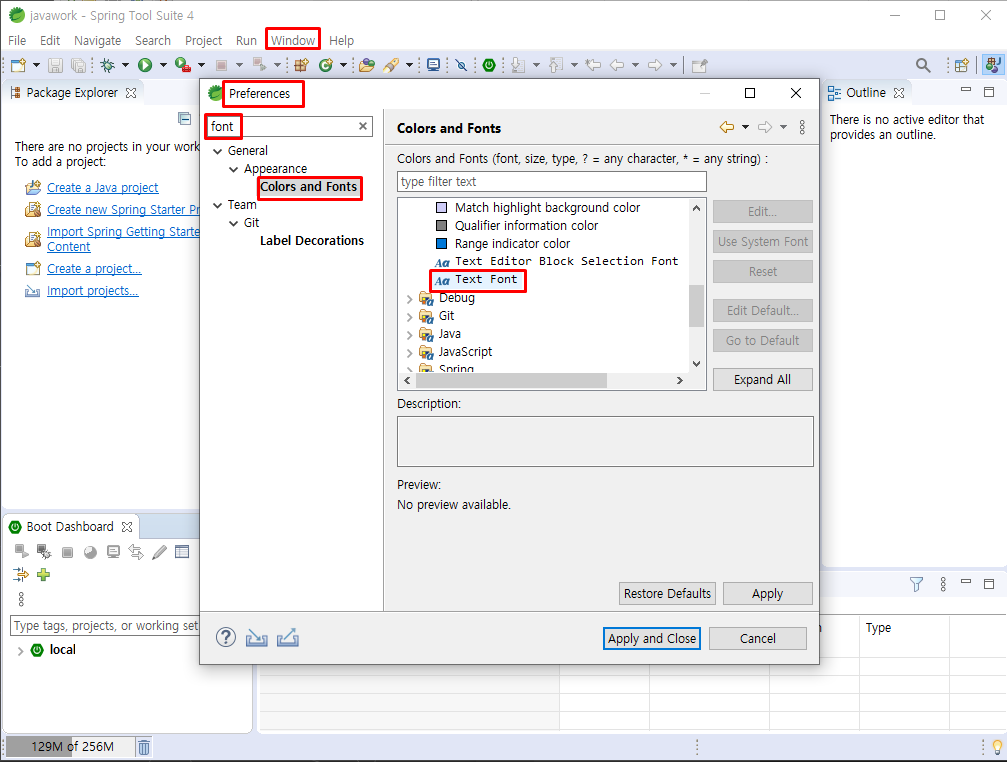Click the export preferences icon
Screen dimensions: 1007x762
(x=288, y=637)
